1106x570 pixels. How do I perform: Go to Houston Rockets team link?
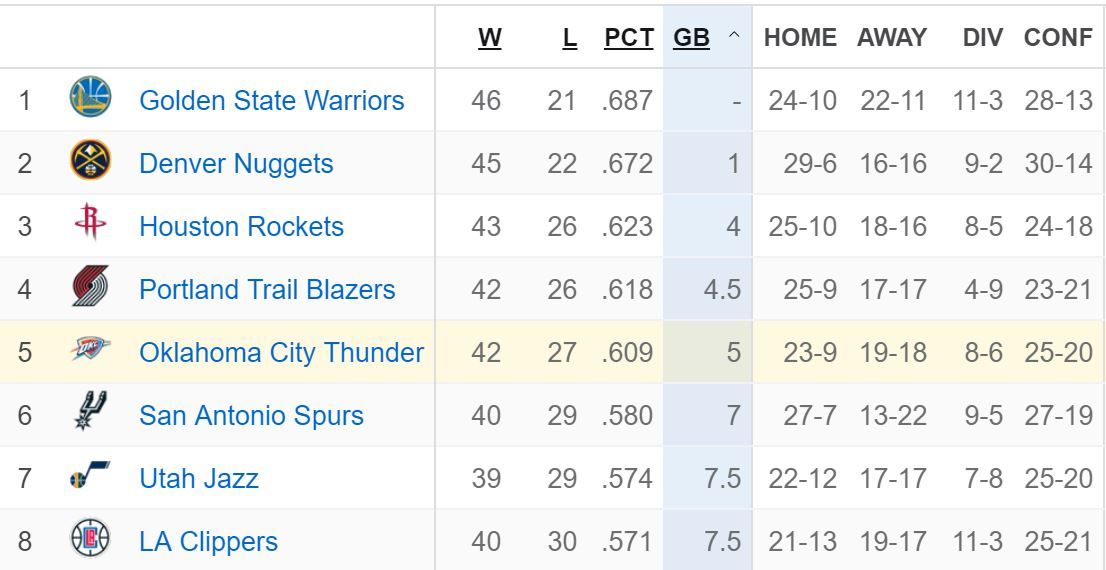(x=241, y=227)
